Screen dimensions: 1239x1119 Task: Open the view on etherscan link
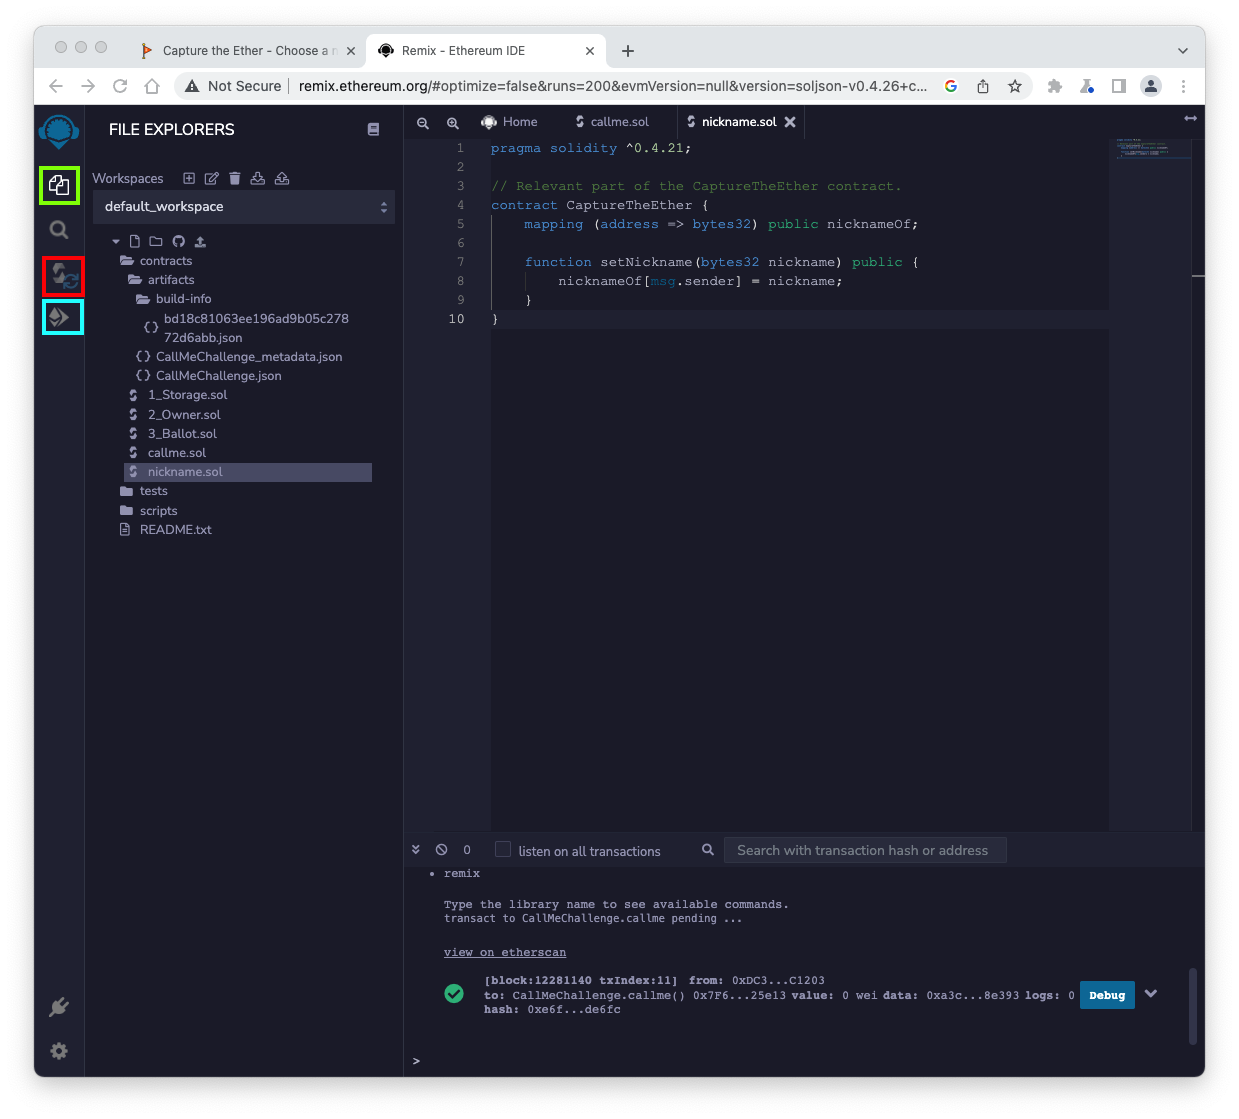[x=505, y=952]
